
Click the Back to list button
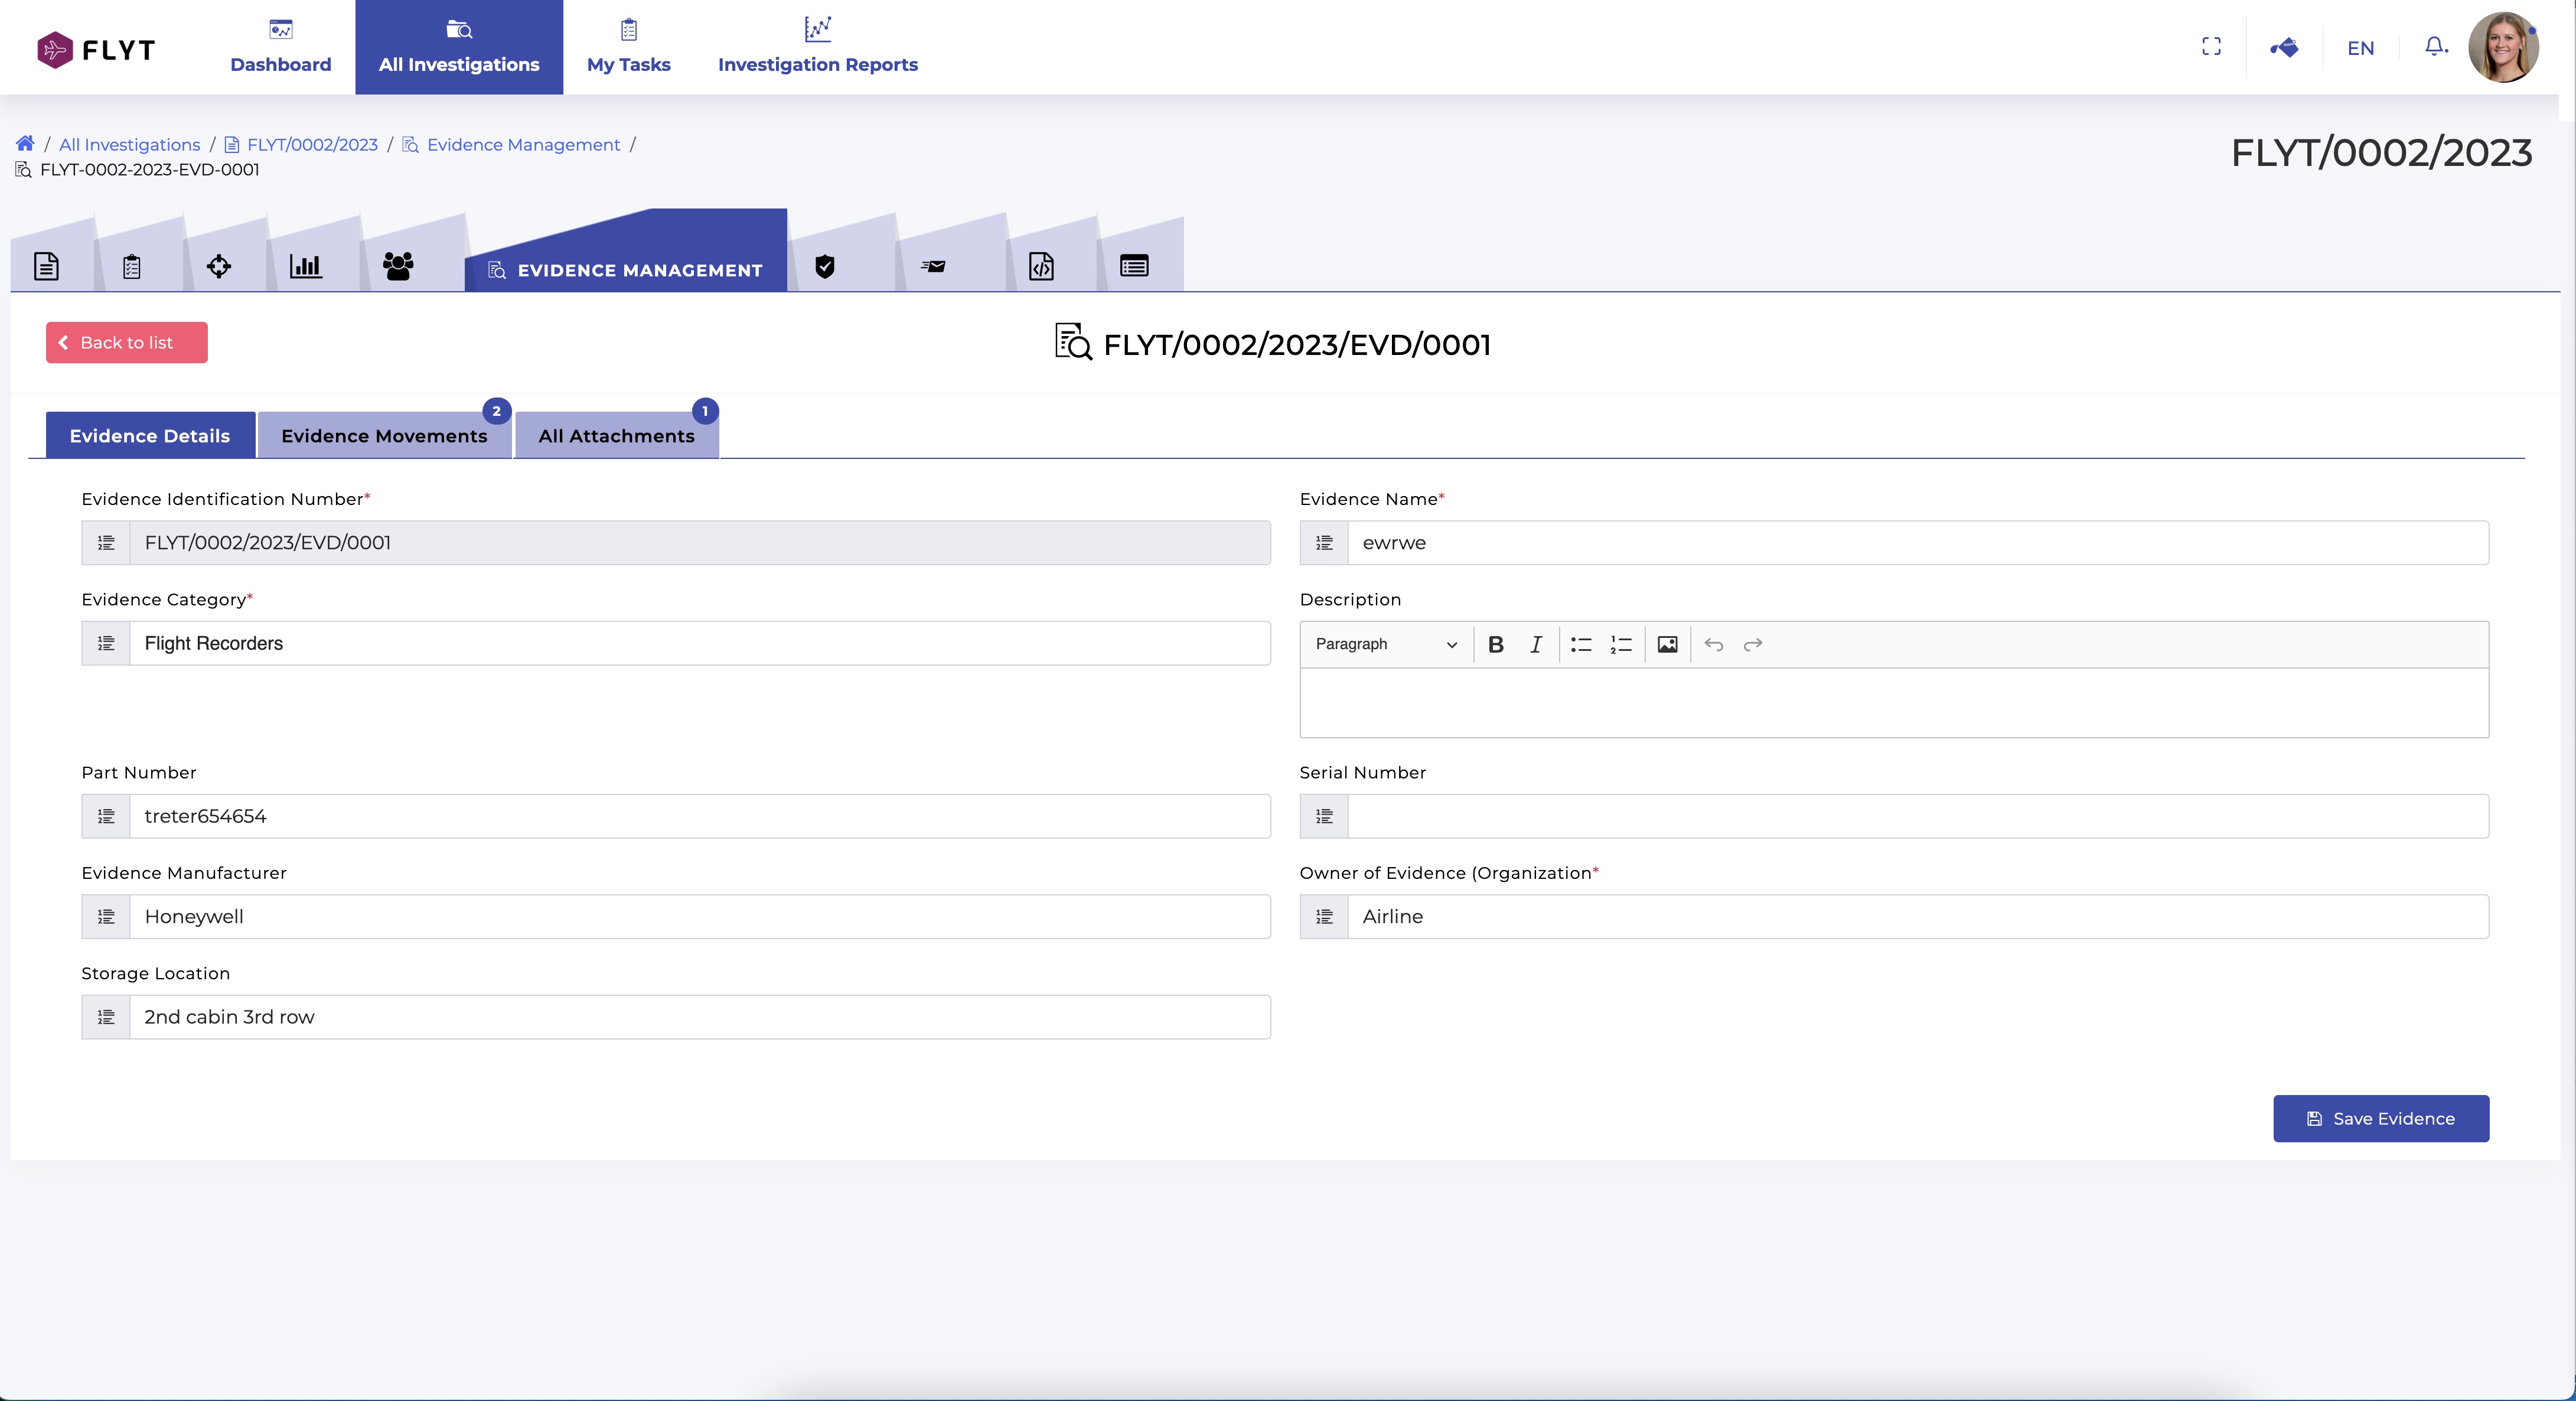pyautogui.click(x=126, y=343)
